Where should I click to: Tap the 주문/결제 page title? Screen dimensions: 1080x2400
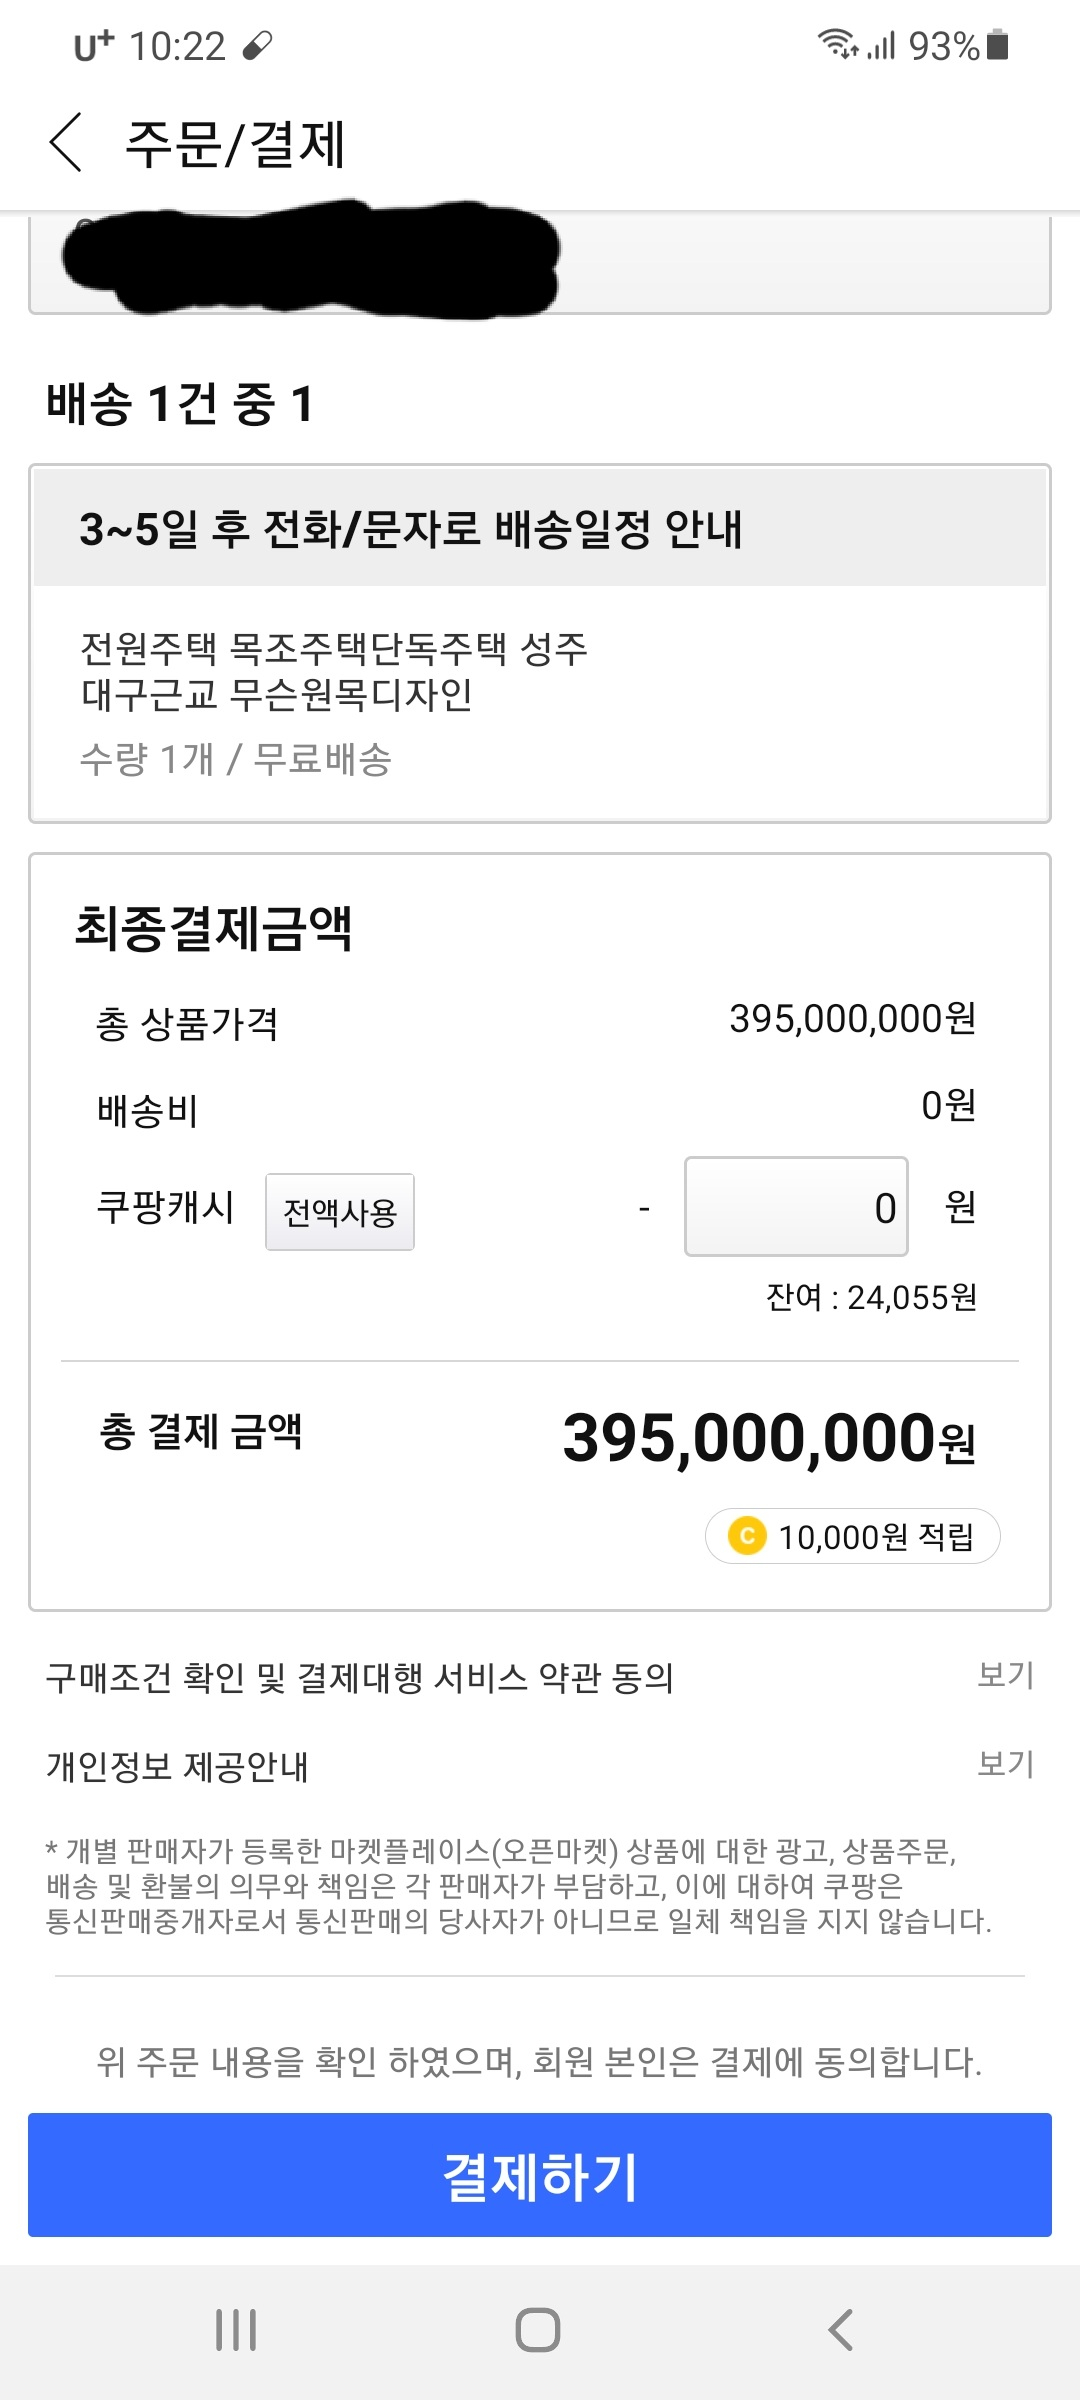click(235, 143)
